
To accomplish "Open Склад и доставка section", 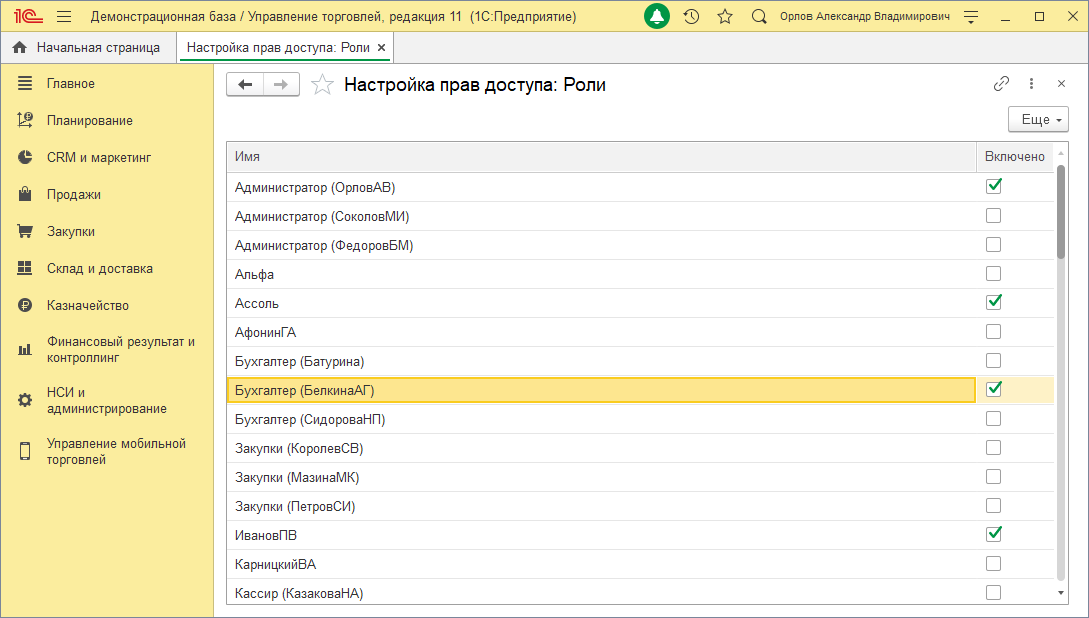I will (99, 268).
